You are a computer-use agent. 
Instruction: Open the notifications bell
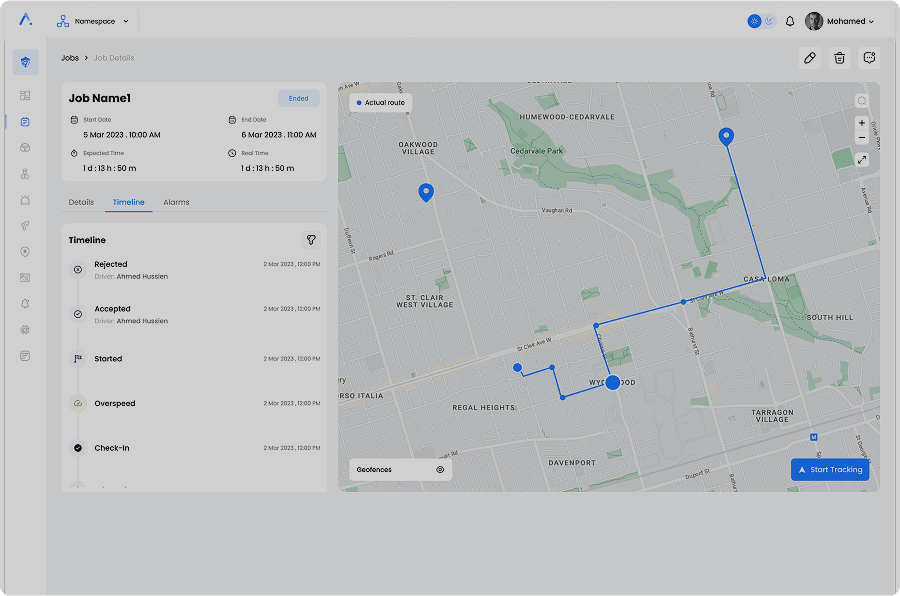pos(790,21)
